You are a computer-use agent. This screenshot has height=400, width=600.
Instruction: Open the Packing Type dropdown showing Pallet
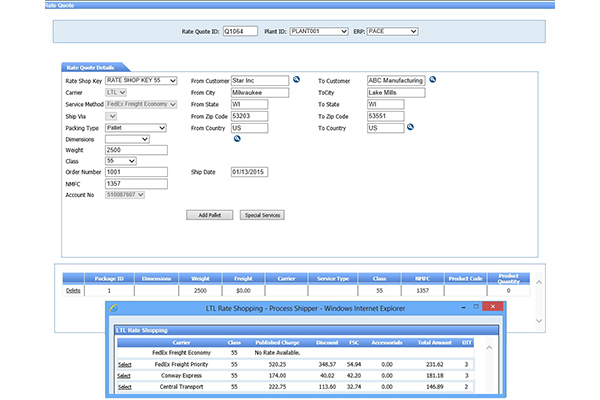tap(136, 128)
